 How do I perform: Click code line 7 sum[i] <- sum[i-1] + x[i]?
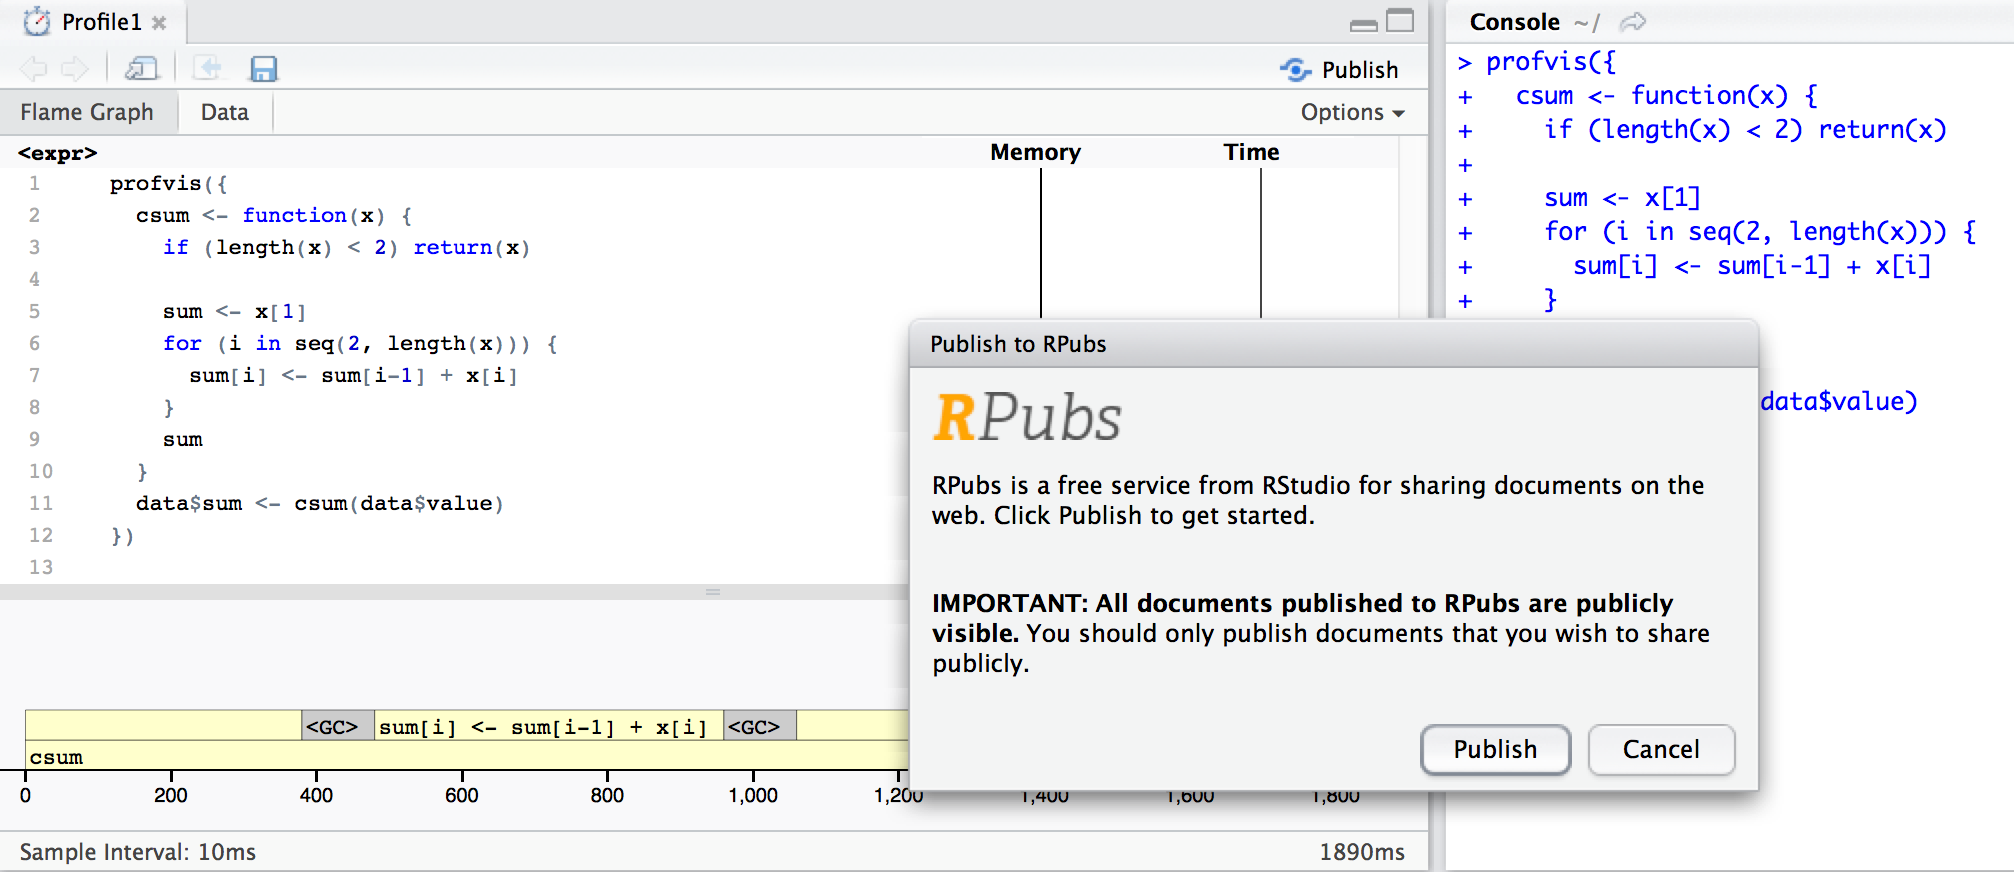(x=353, y=375)
